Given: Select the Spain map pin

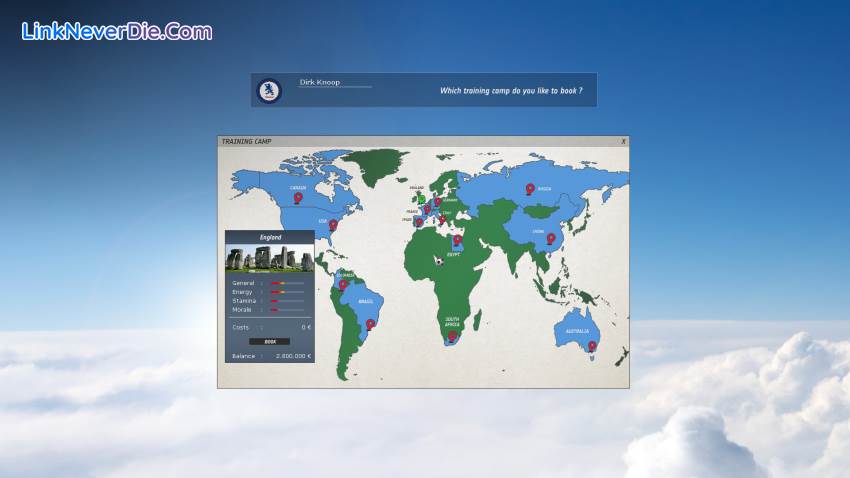Looking at the screenshot, I should click(x=417, y=222).
